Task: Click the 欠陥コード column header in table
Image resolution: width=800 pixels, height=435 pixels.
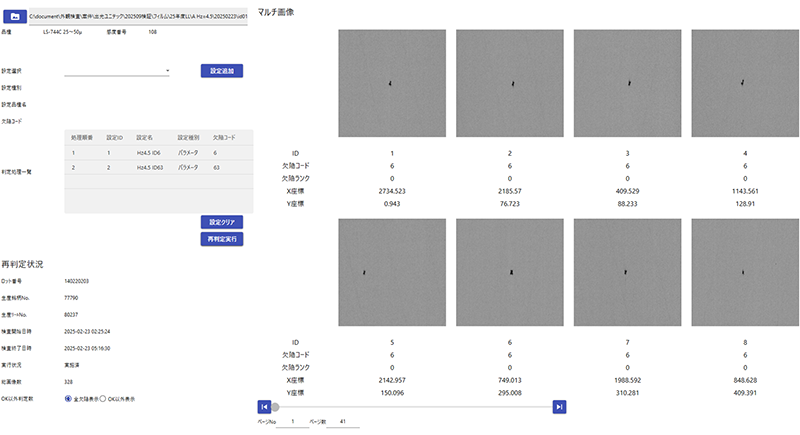Action: [224, 138]
